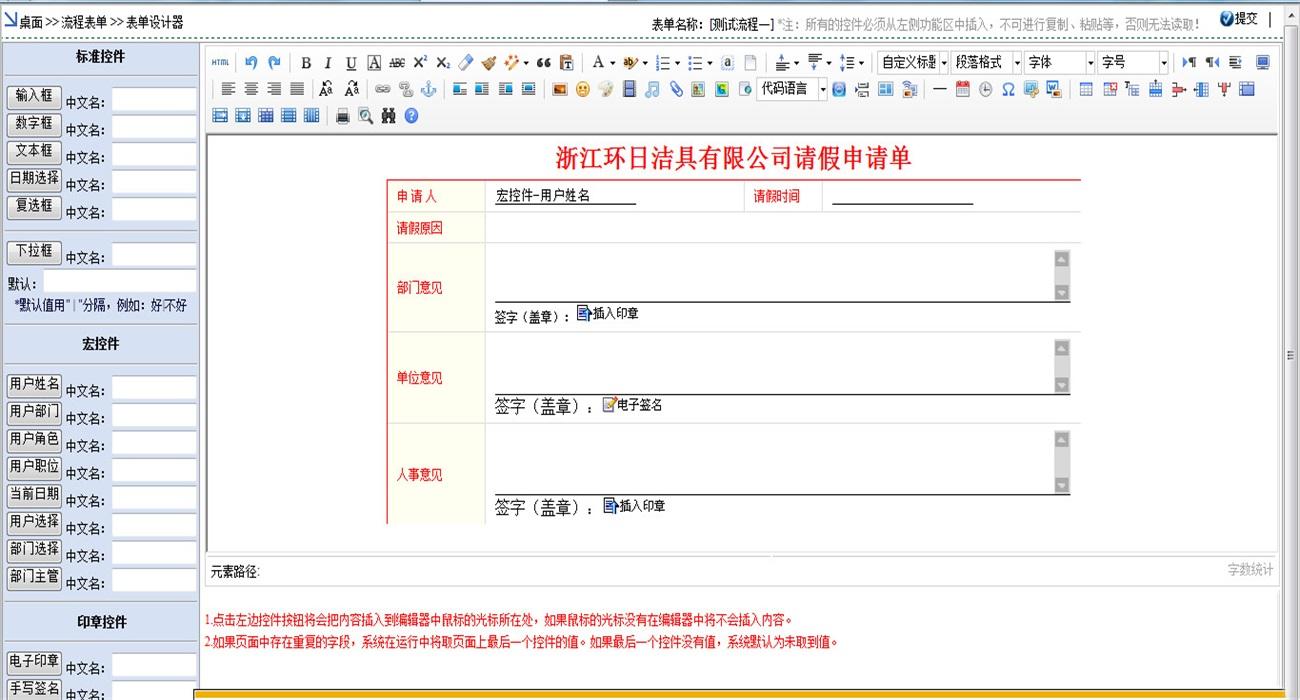The width and height of the screenshot is (1300, 700).
Task: Go to 桌面 in the breadcrumb
Action: click(x=31, y=22)
